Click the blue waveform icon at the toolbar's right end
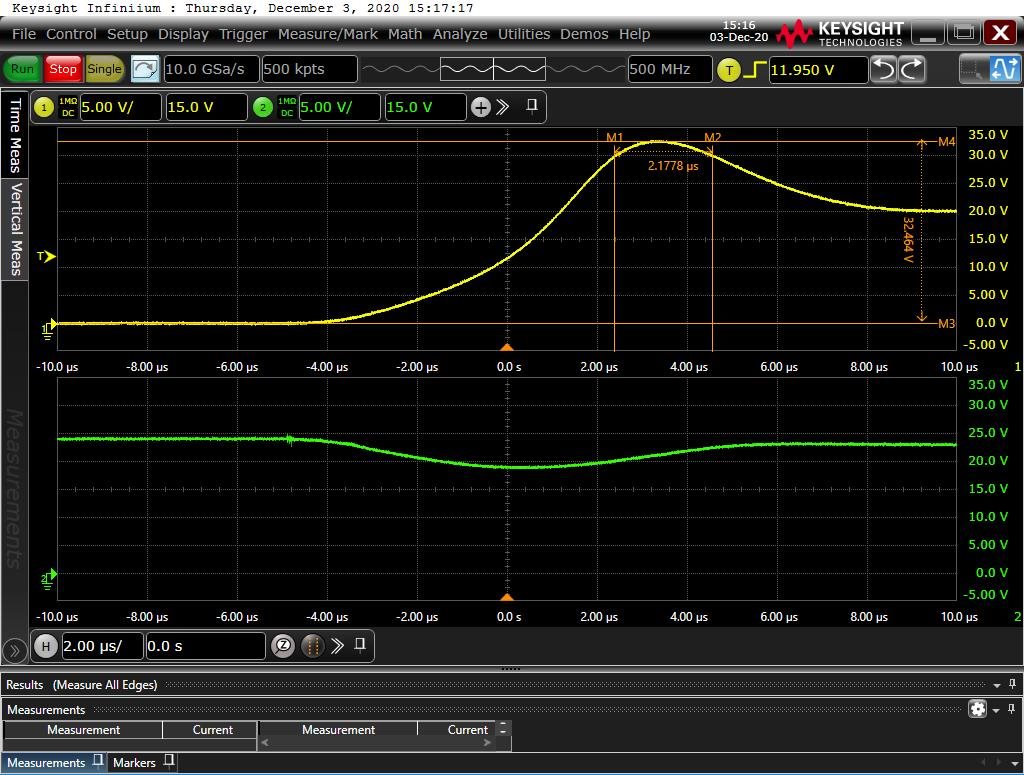The image size is (1024, 775). [x=1004, y=69]
